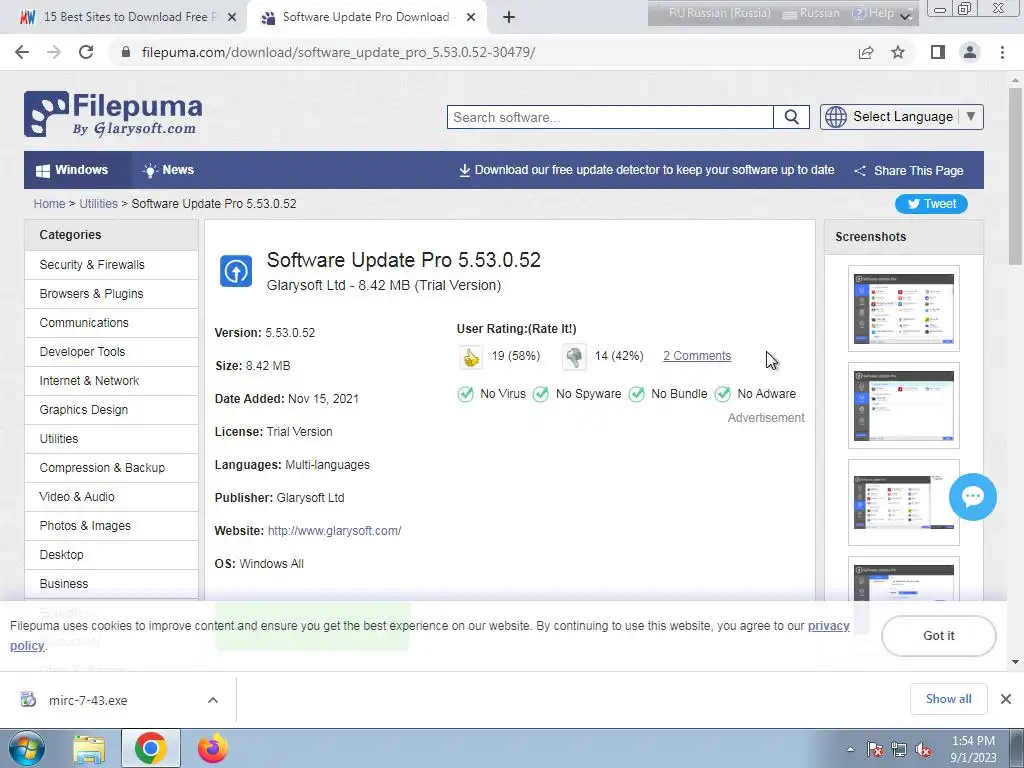Reload the Filepuma page
The height and width of the screenshot is (768, 1024).
coord(86,52)
